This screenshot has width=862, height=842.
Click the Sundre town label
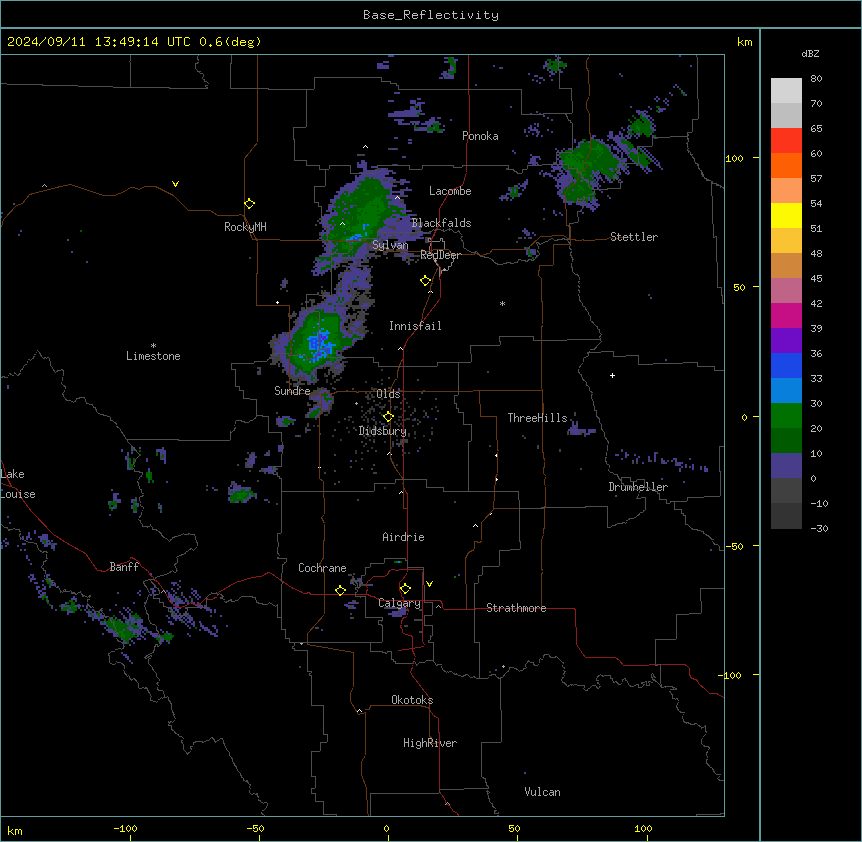tap(292, 391)
